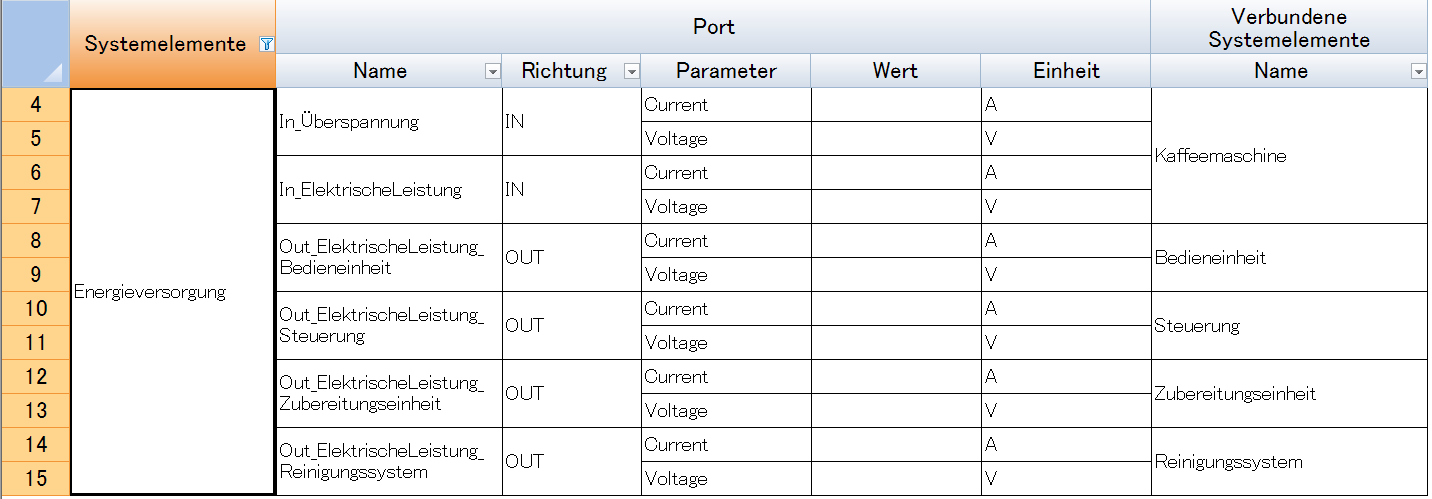Select the Reinigungssystem connected element cell
Image resolution: width=1432 pixels, height=499 pixels.
[x=1290, y=462]
